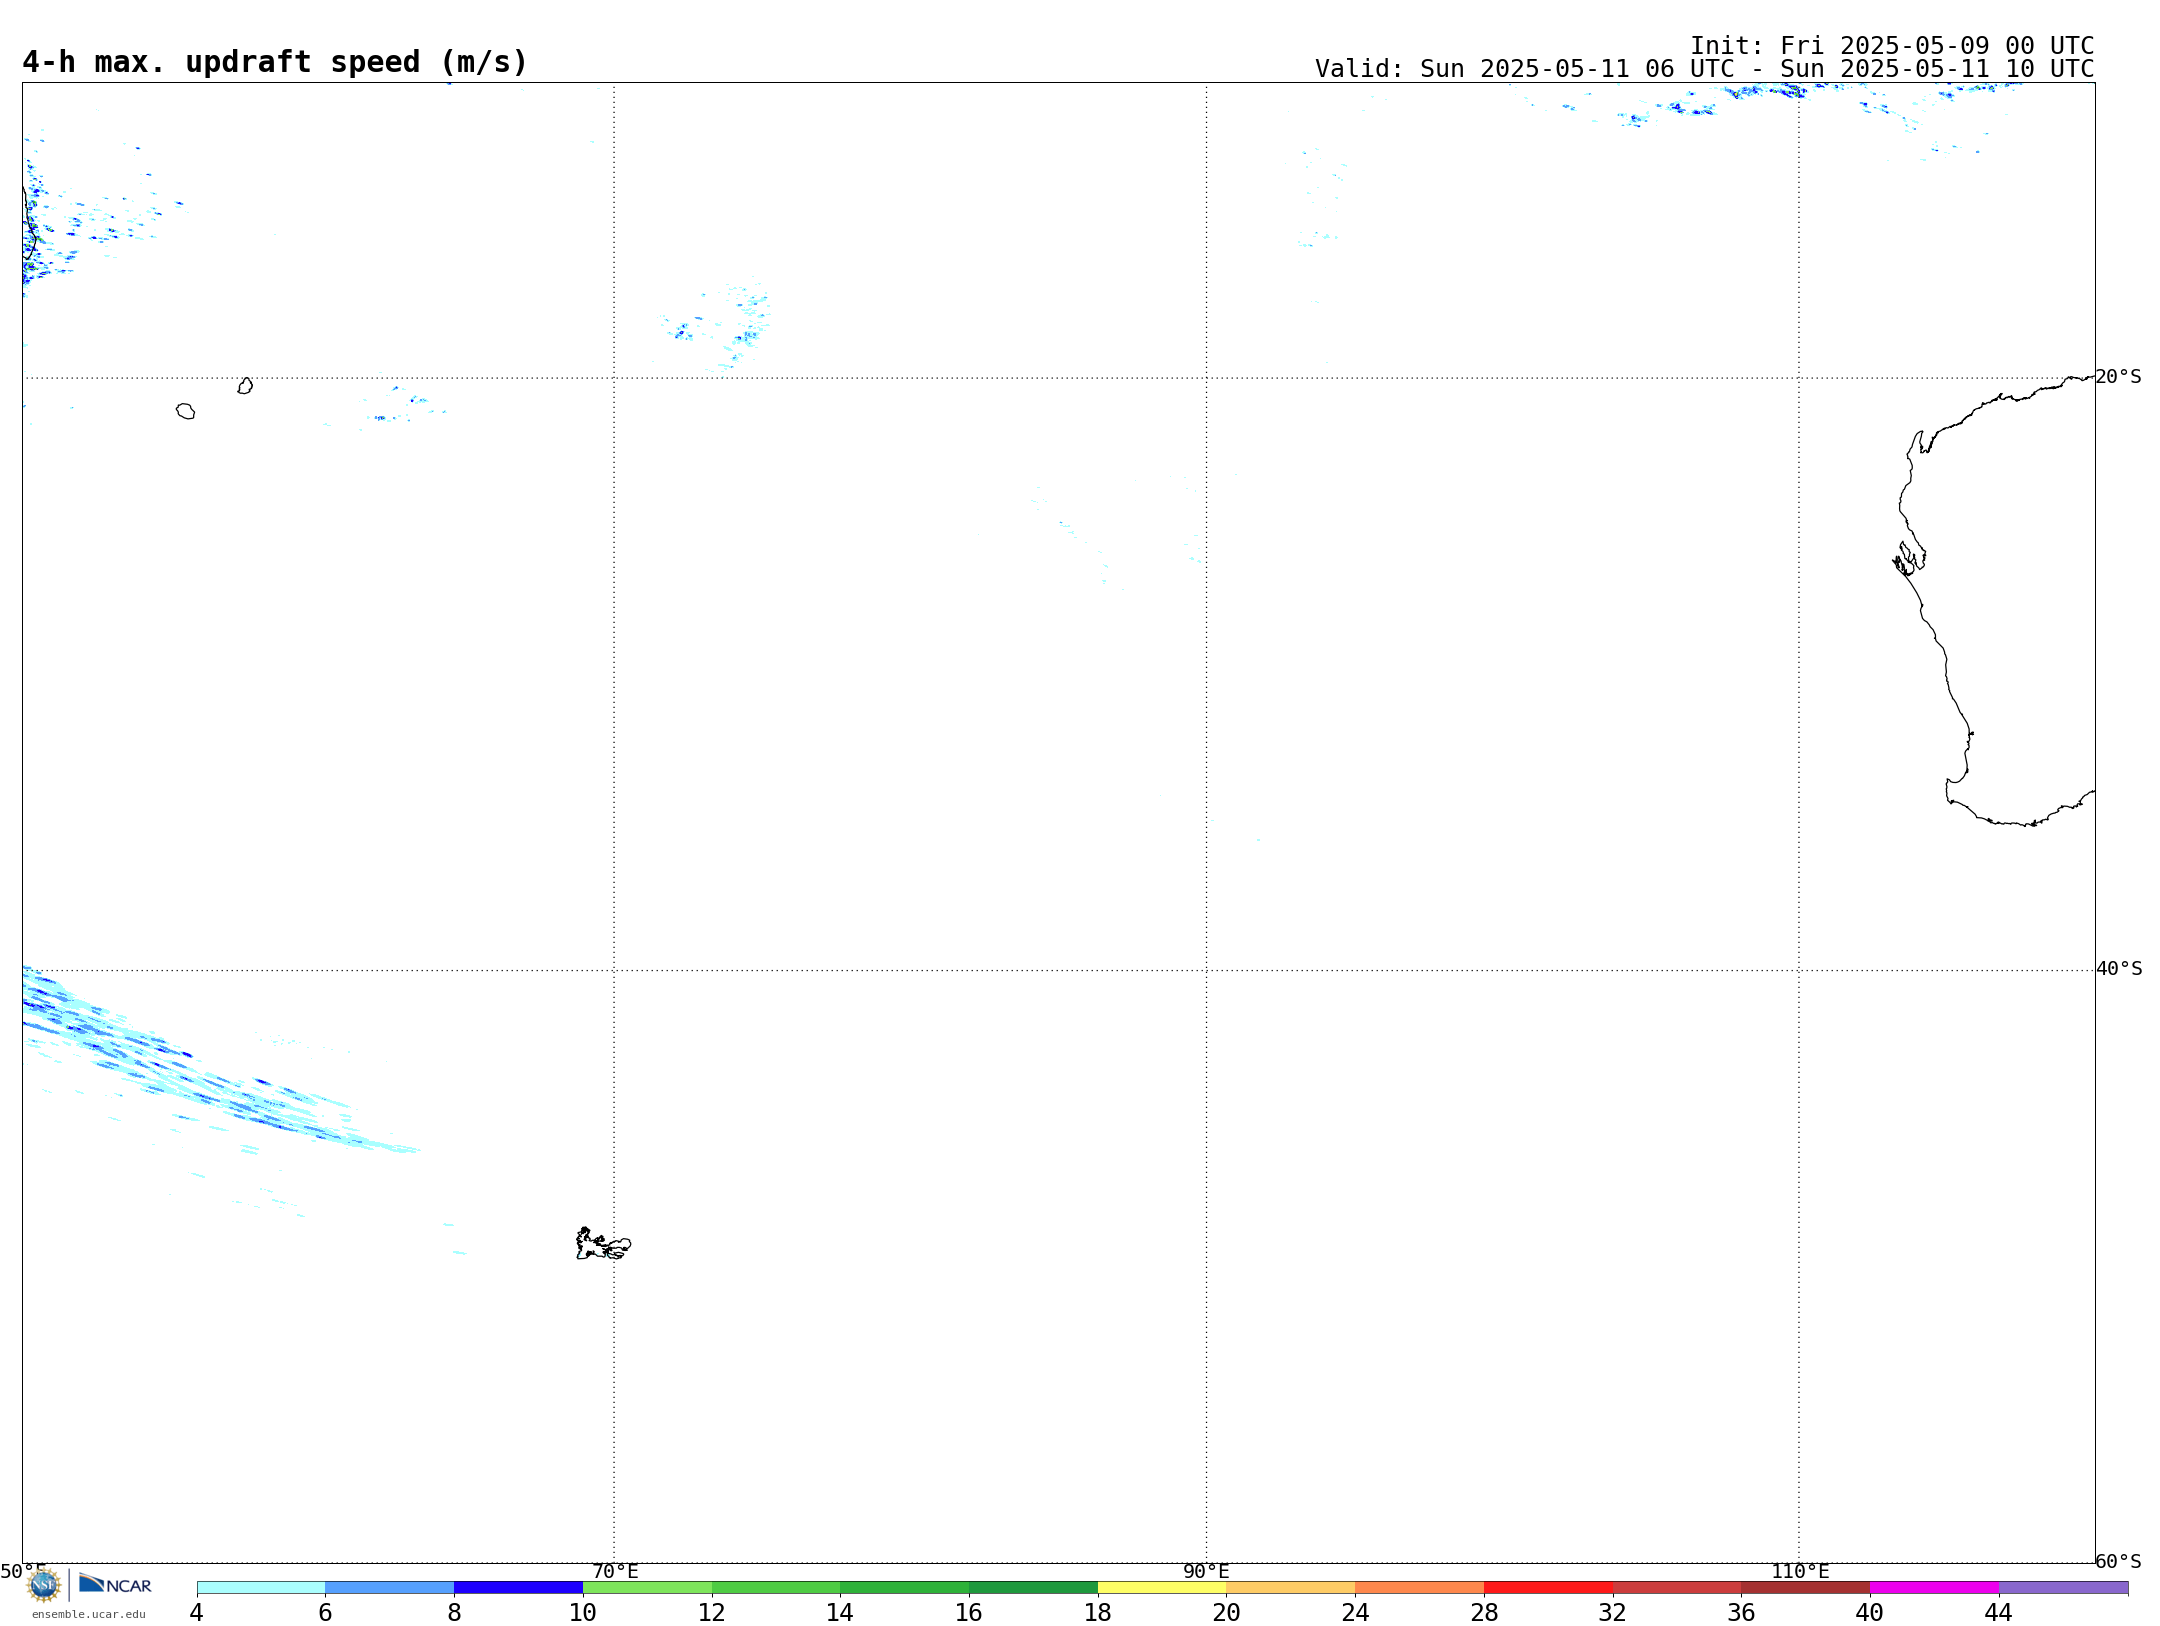
Task: Select the dark blue 8-10 color swatch
Action: point(518,1587)
